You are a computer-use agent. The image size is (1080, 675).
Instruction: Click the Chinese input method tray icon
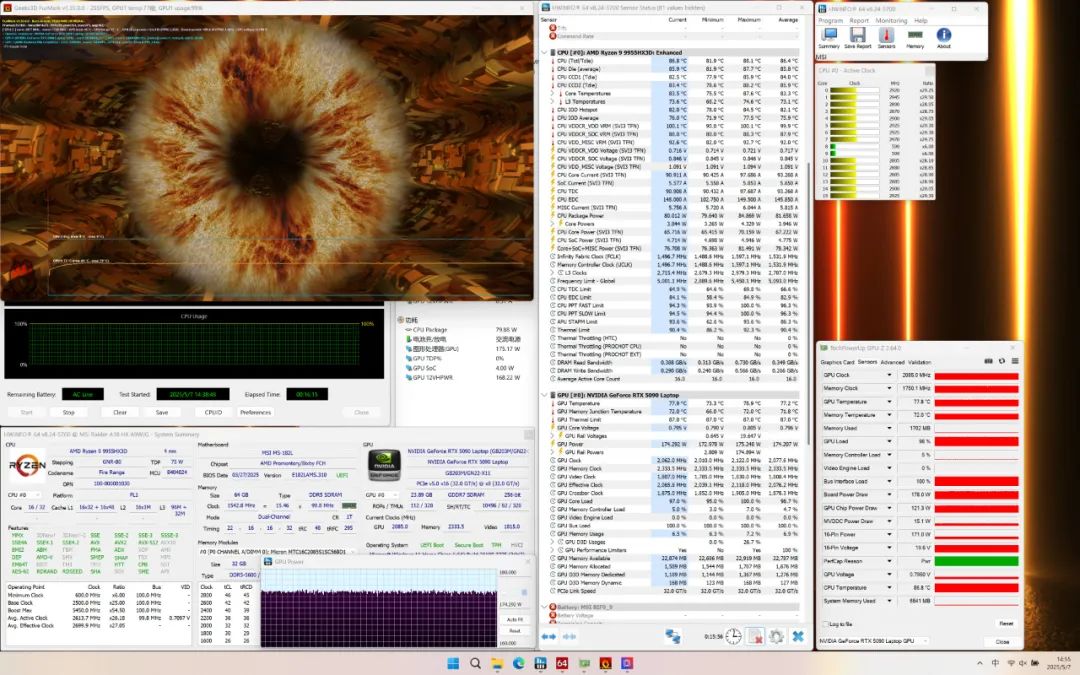click(995, 663)
